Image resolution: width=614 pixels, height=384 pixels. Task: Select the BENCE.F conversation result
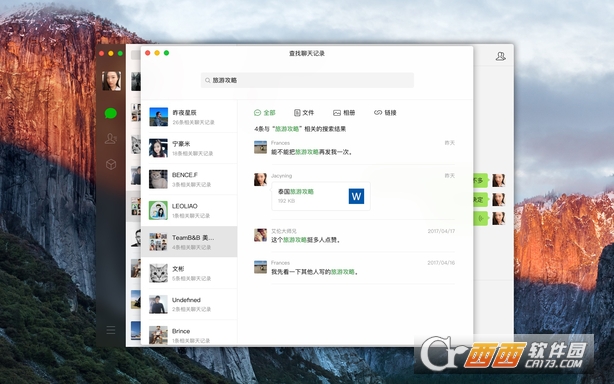pos(189,179)
